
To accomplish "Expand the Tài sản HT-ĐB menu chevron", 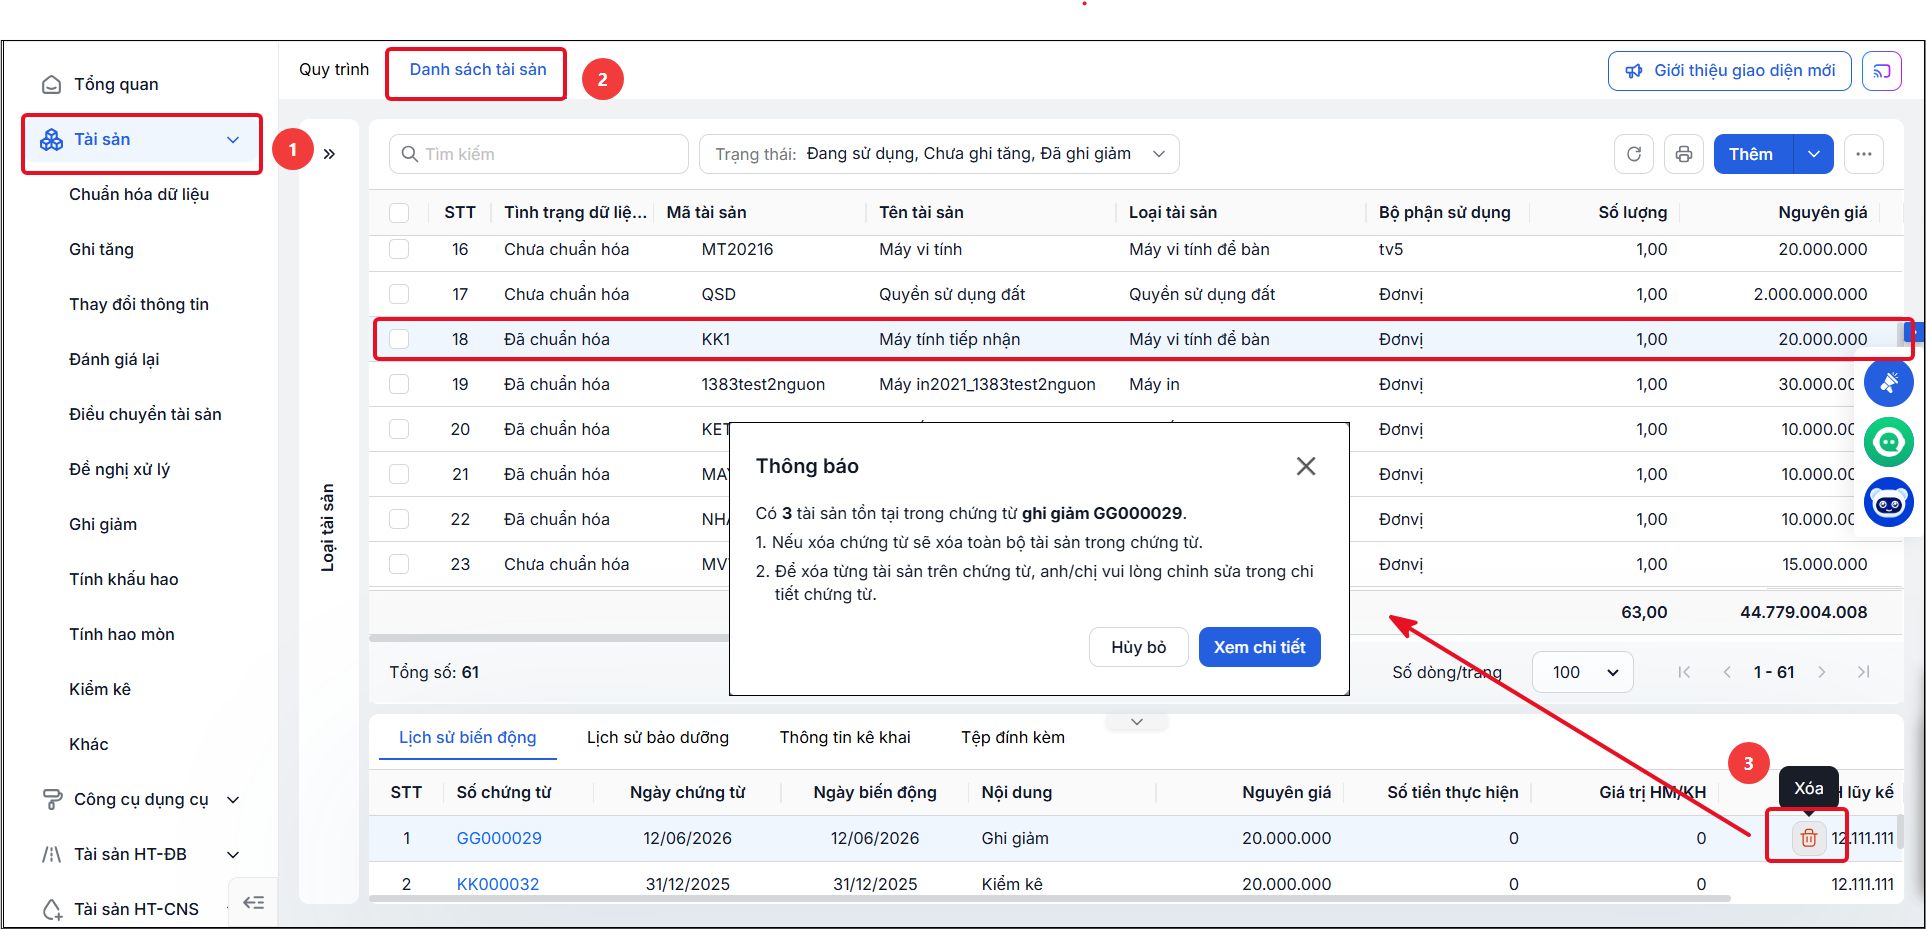I will [x=233, y=855].
